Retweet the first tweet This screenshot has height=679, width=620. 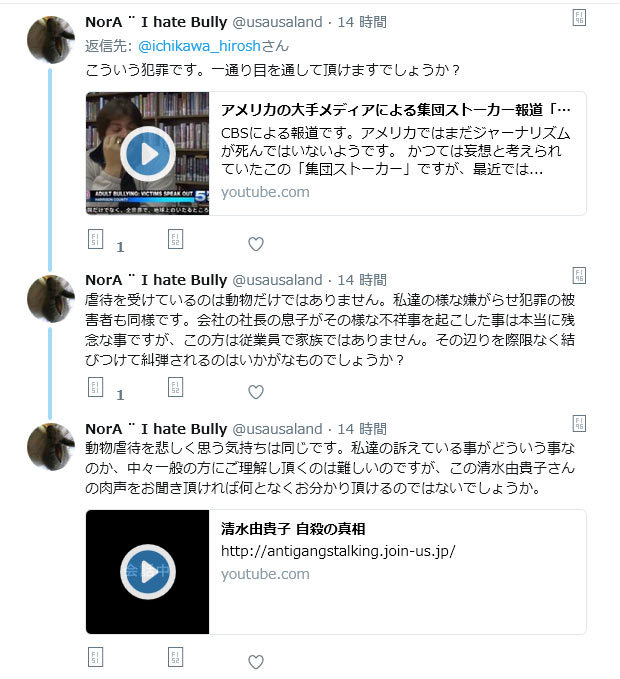click(175, 239)
